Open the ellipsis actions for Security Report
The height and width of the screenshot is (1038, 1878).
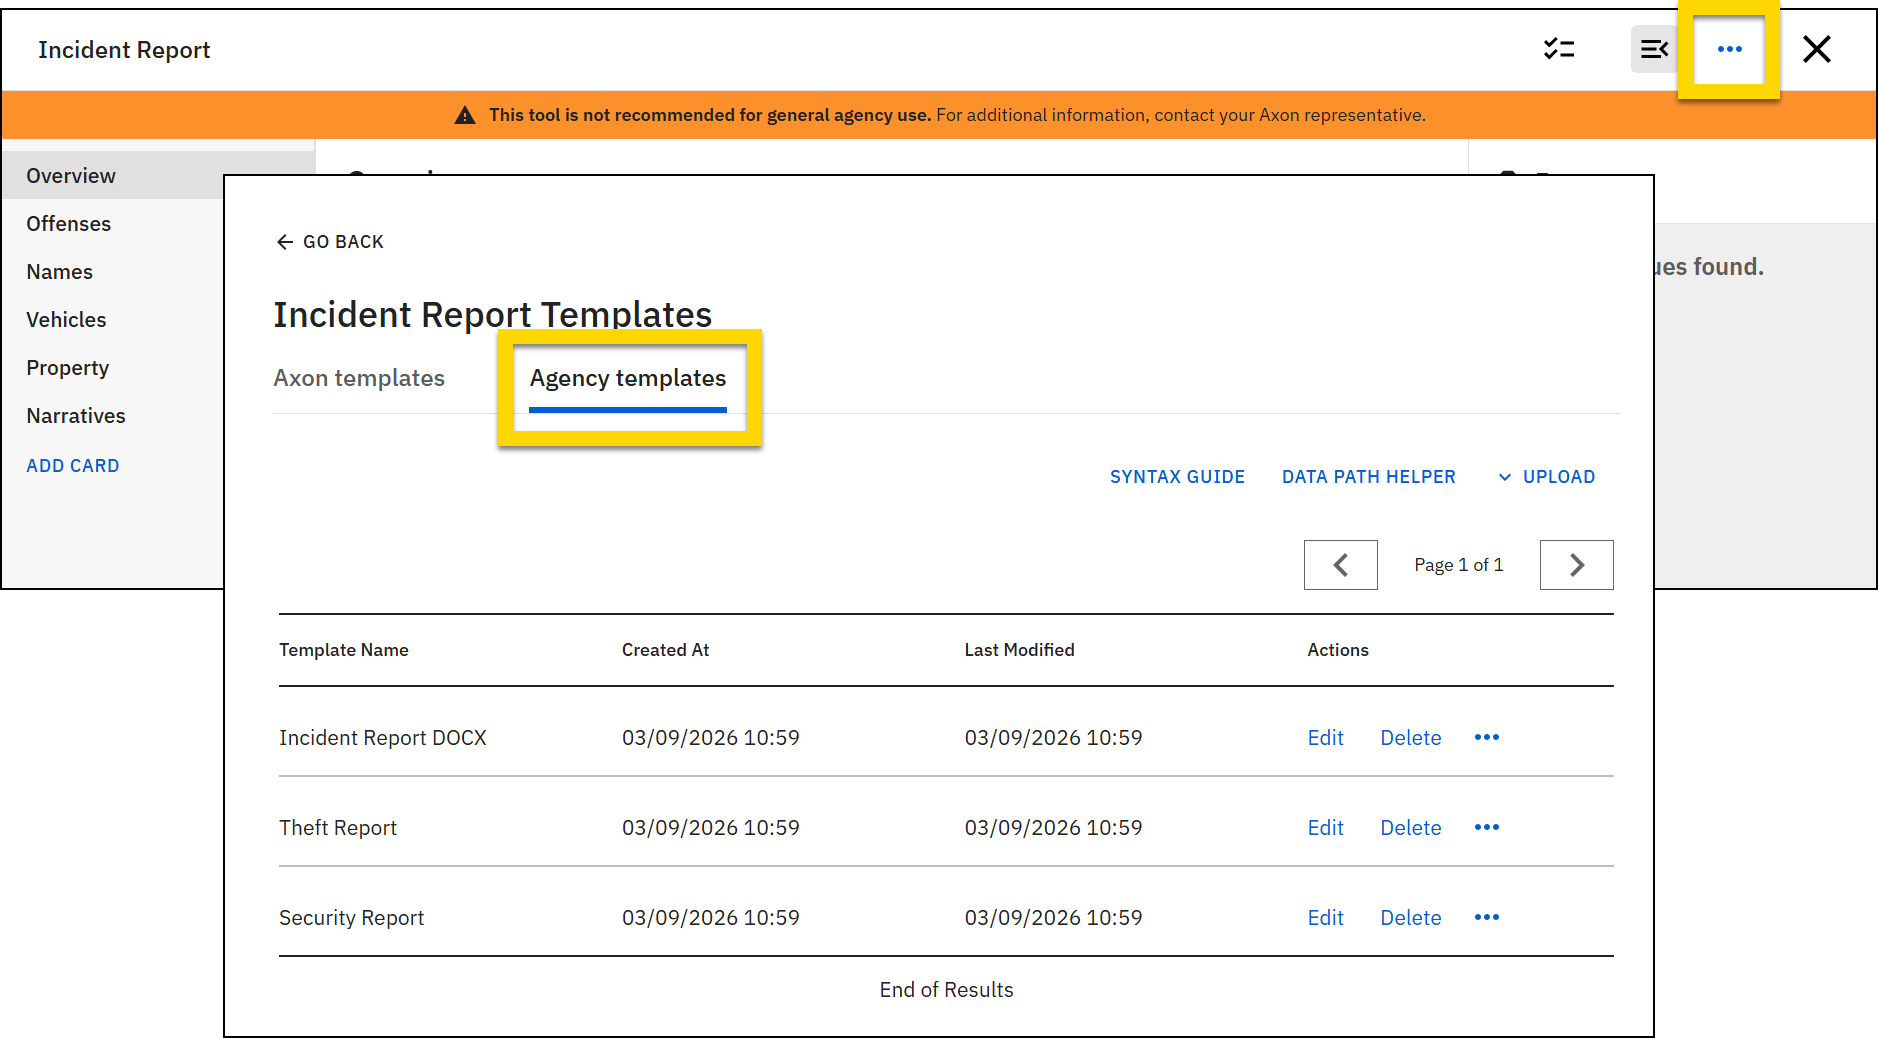point(1486,917)
